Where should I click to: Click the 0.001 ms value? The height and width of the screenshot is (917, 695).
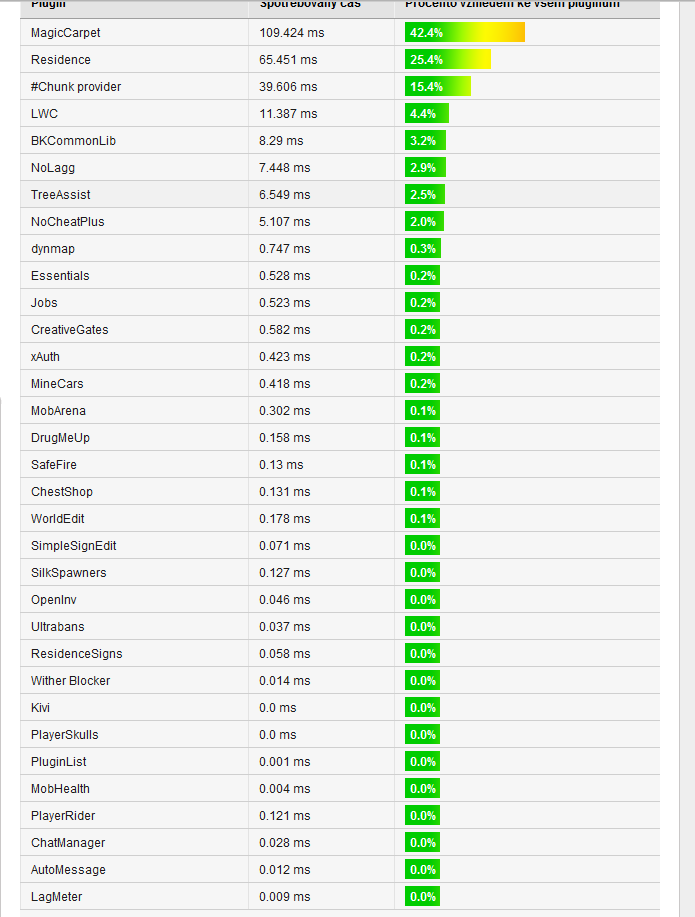(x=285, y=762)
